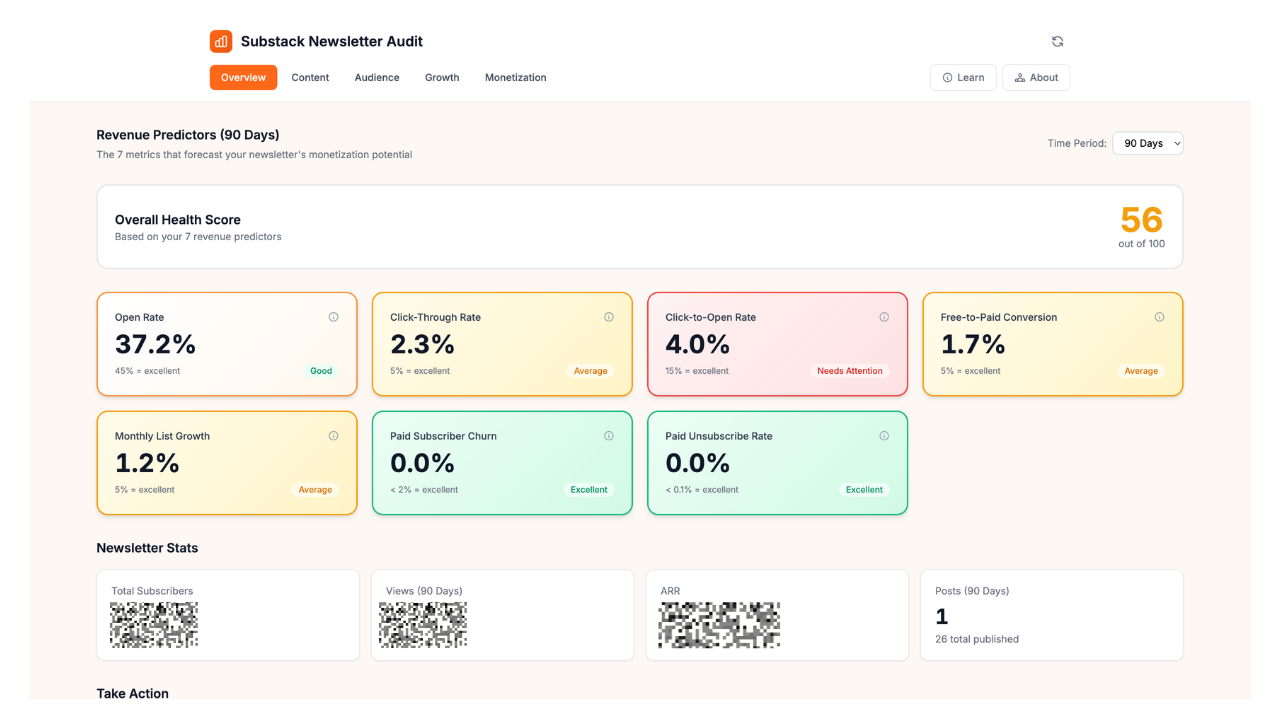Switch to the Content tab
Viewport: 1280px width, 720px height.
pos(310,77)
